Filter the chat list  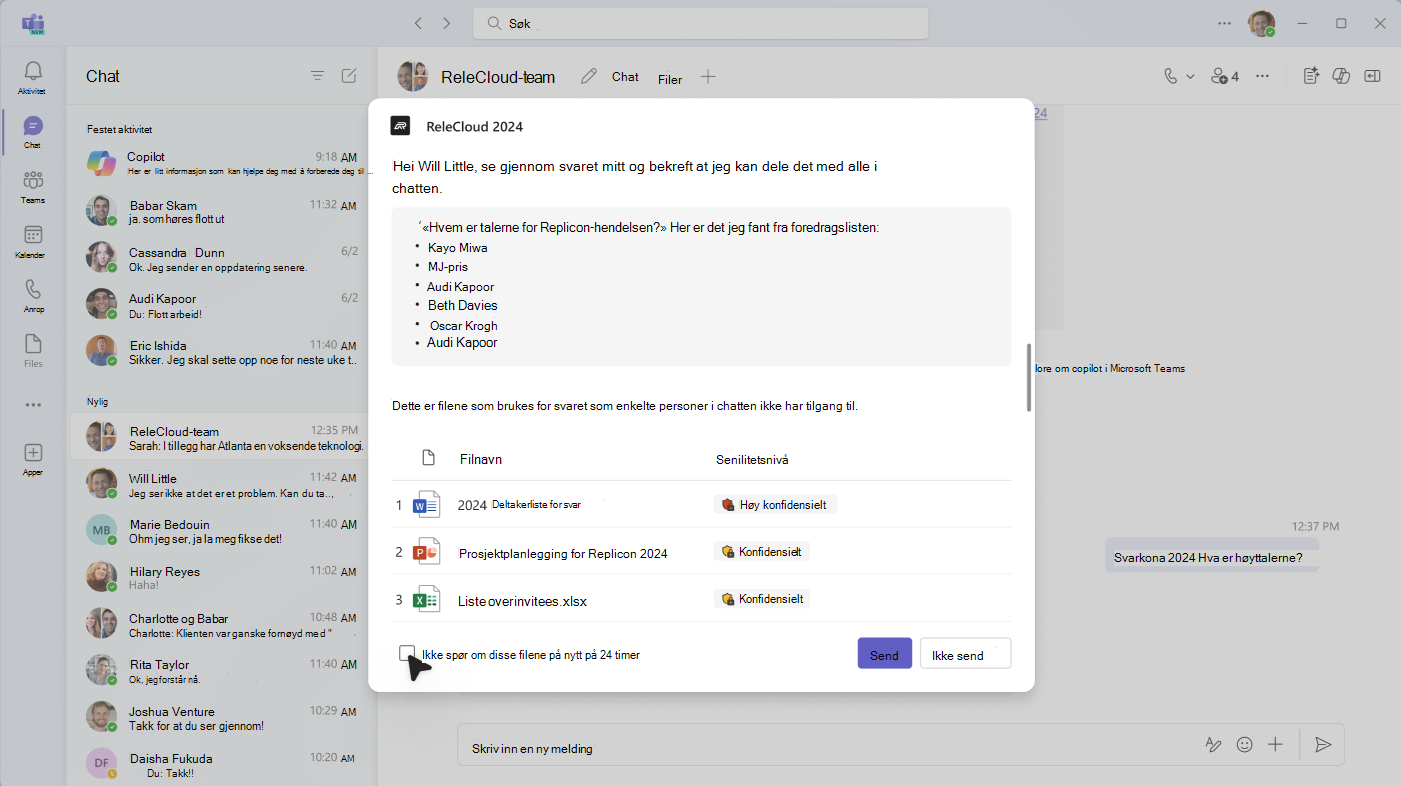tap(317, 76)
